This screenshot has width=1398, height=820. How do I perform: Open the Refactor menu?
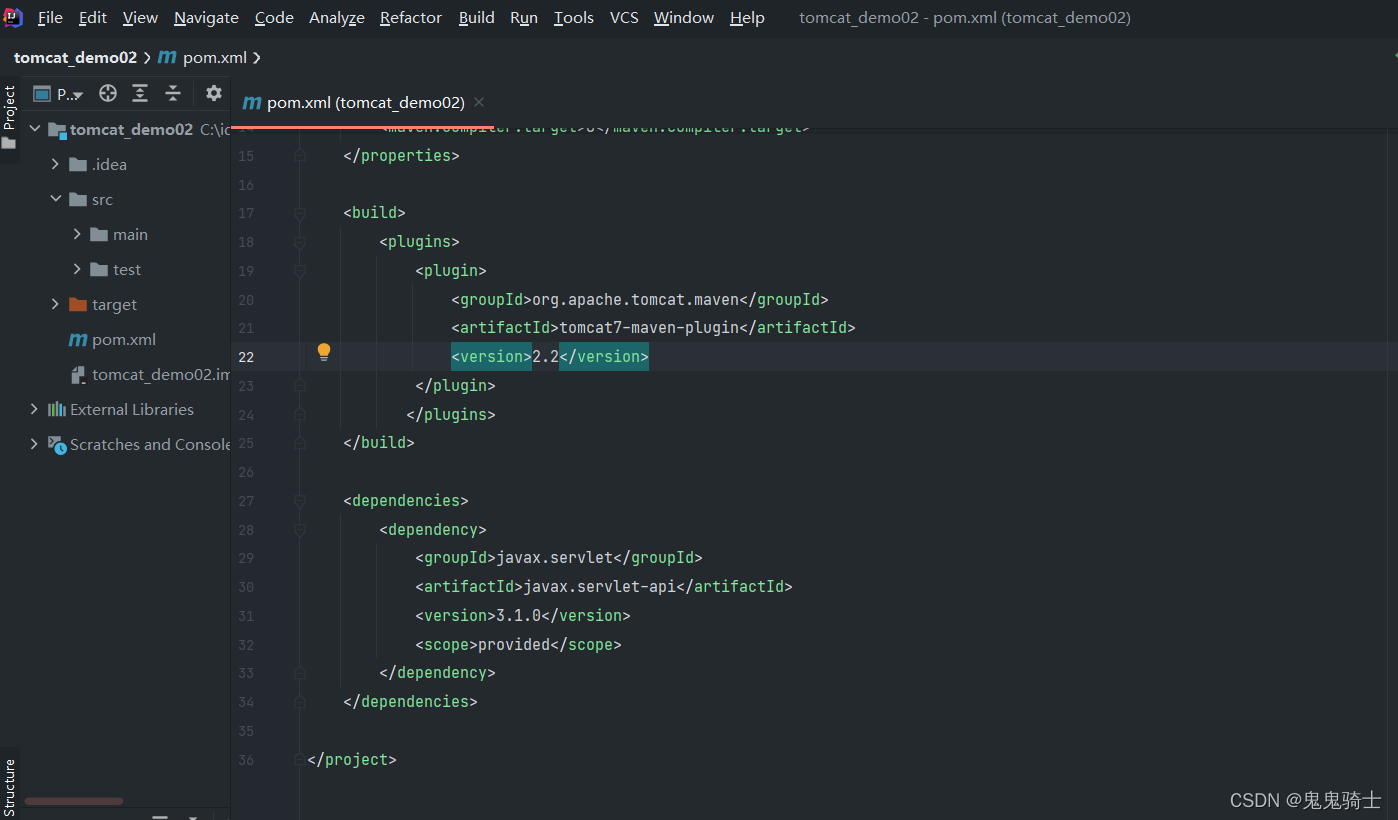[412, 18]
